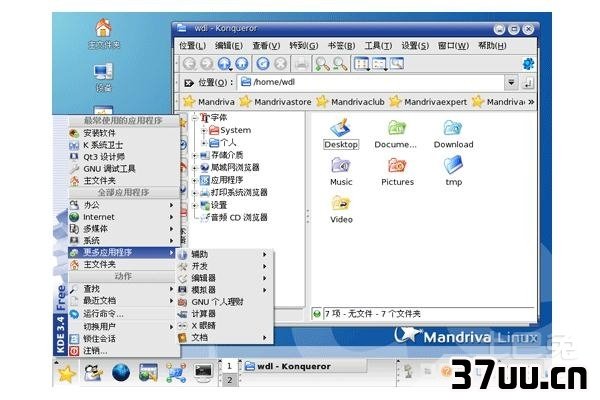Switch to tree view mode icon
This screenshot has width=600, height=400.
pos(380,64)
